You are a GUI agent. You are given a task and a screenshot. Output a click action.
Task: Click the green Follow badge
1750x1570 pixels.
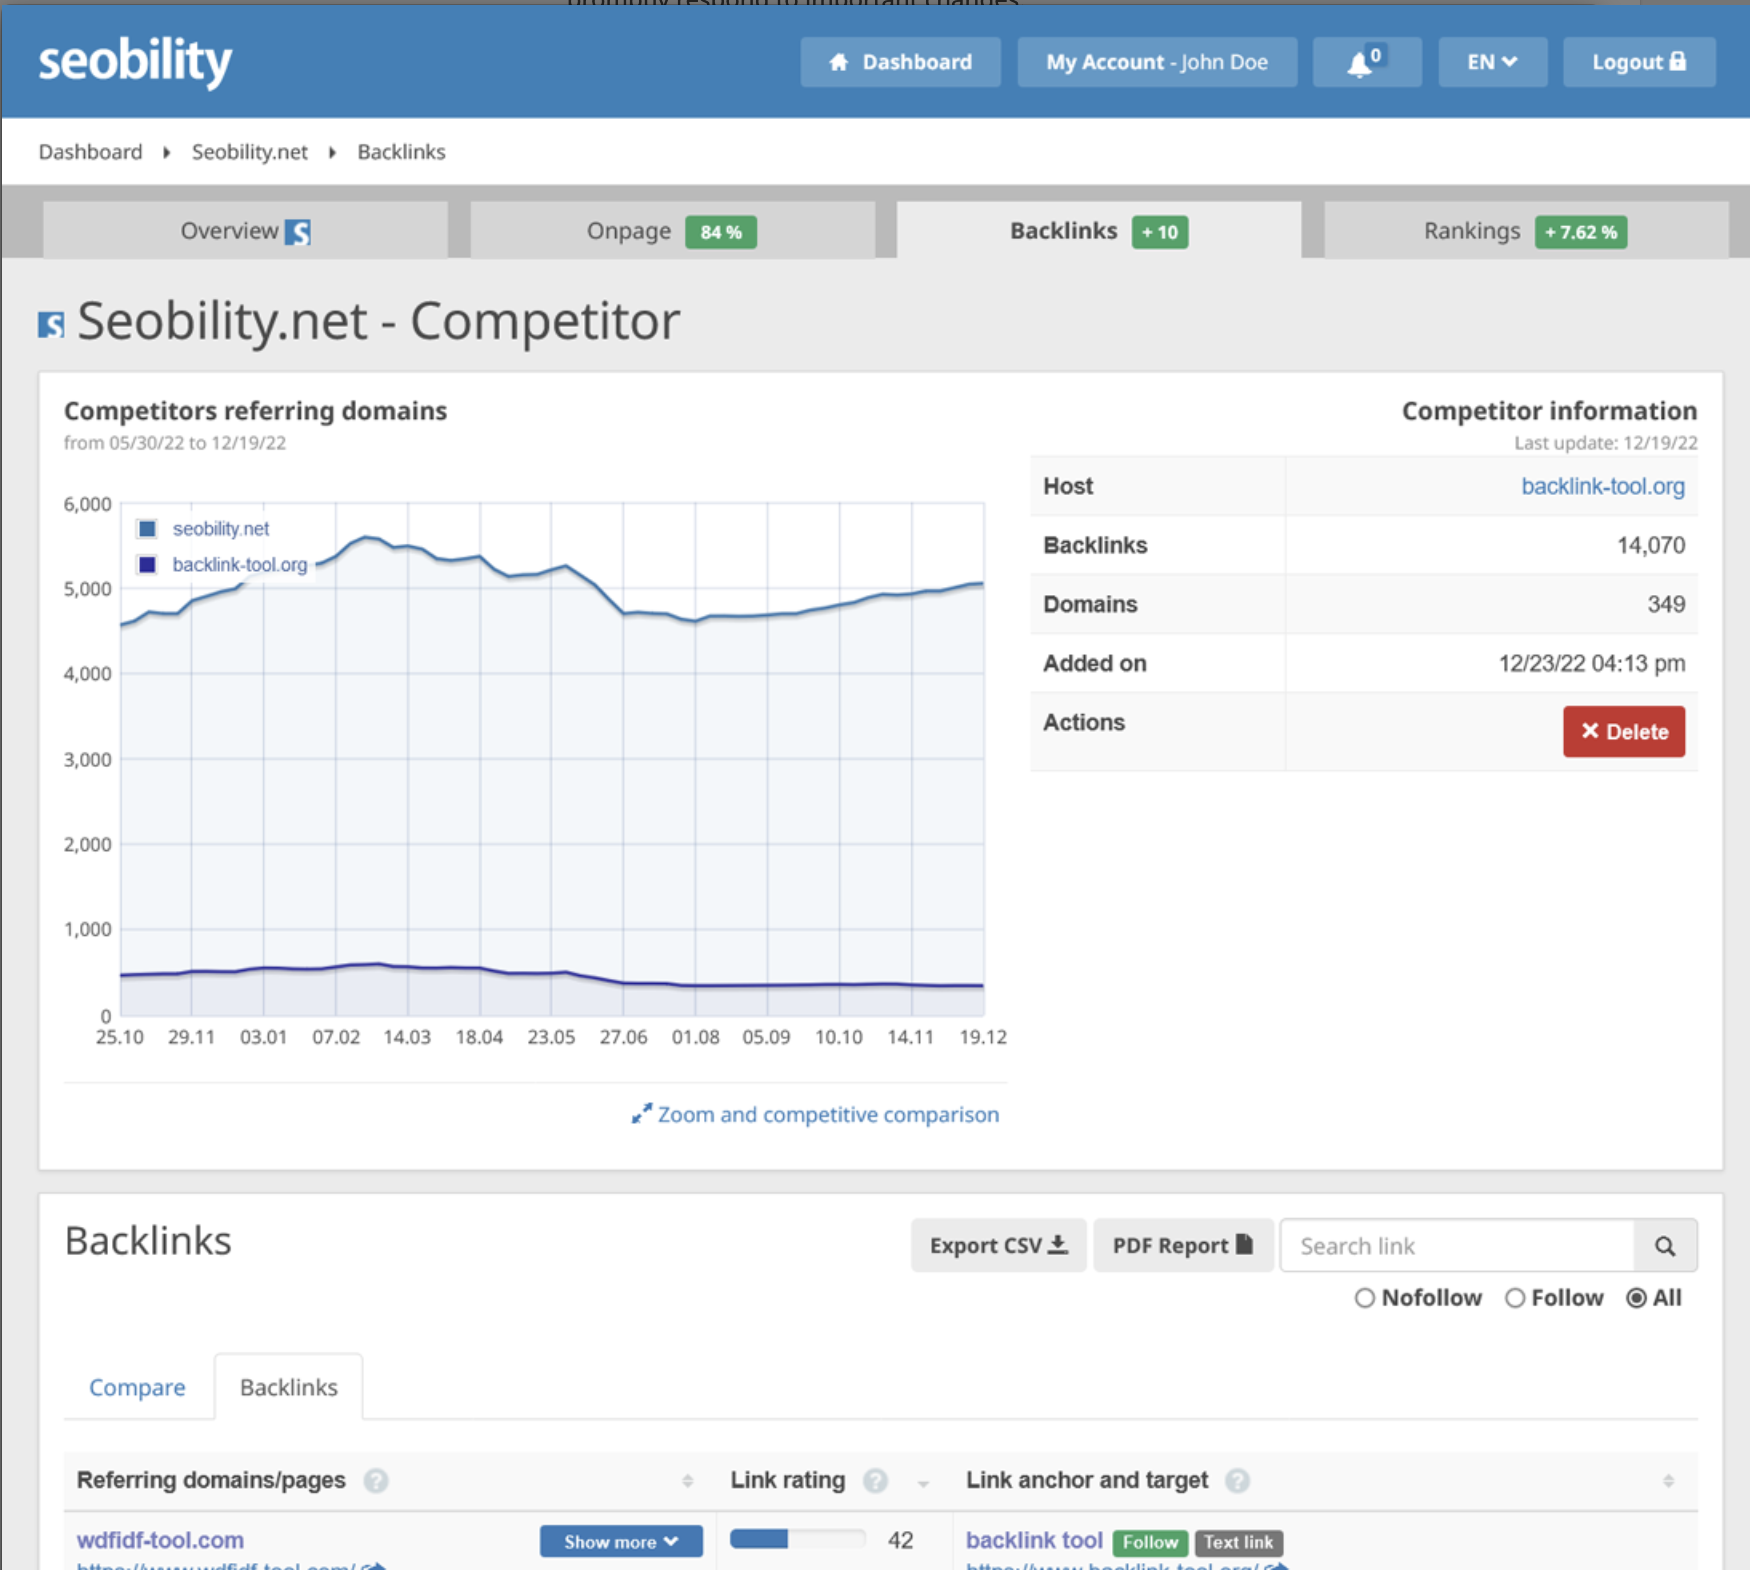pos(1150,1542)
